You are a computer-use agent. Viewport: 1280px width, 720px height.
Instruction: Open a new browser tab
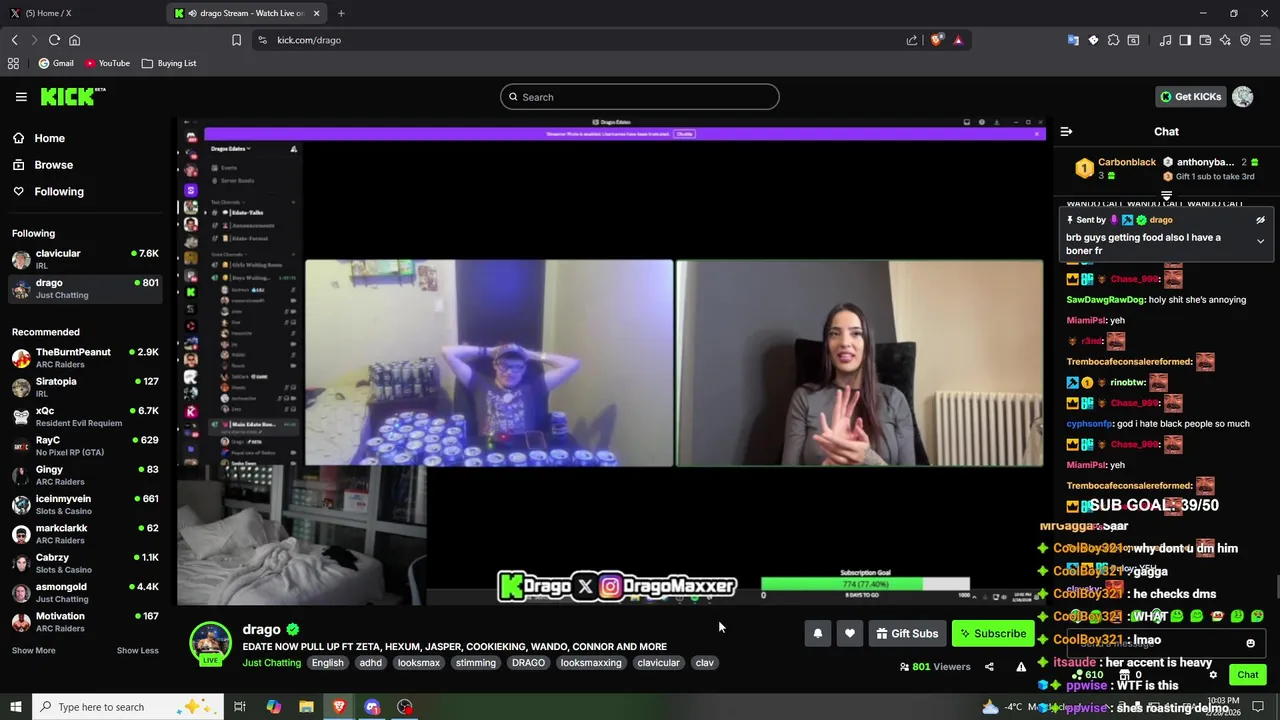click(341, 13)
